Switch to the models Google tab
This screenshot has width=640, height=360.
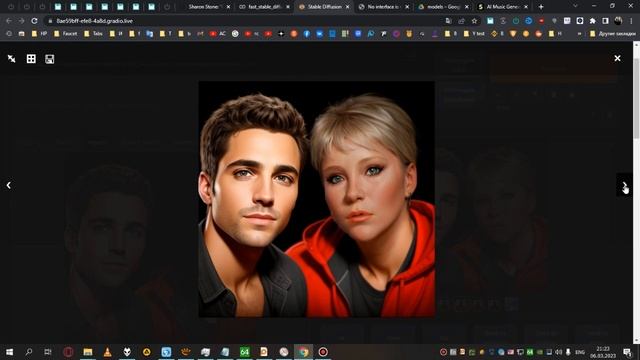point(442,7)
